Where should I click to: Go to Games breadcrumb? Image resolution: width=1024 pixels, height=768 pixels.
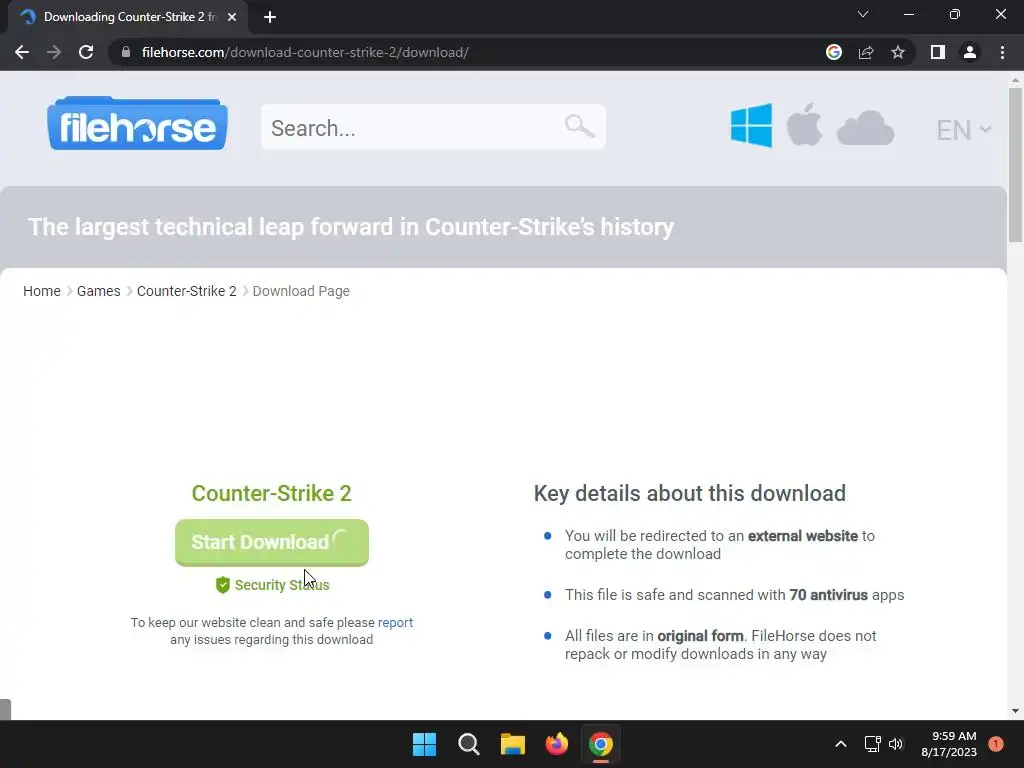(x=99, y=291)
